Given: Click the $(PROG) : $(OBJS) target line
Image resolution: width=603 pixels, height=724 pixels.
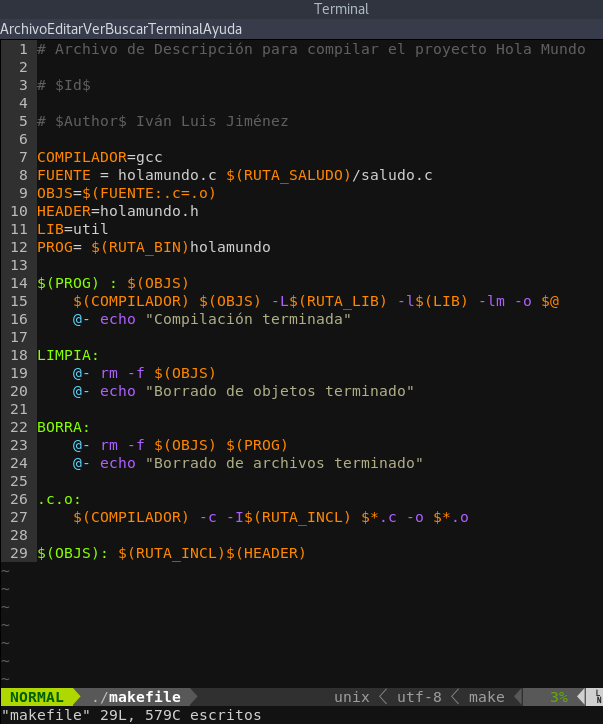Looking at the screenshot, I should [113, 283].
